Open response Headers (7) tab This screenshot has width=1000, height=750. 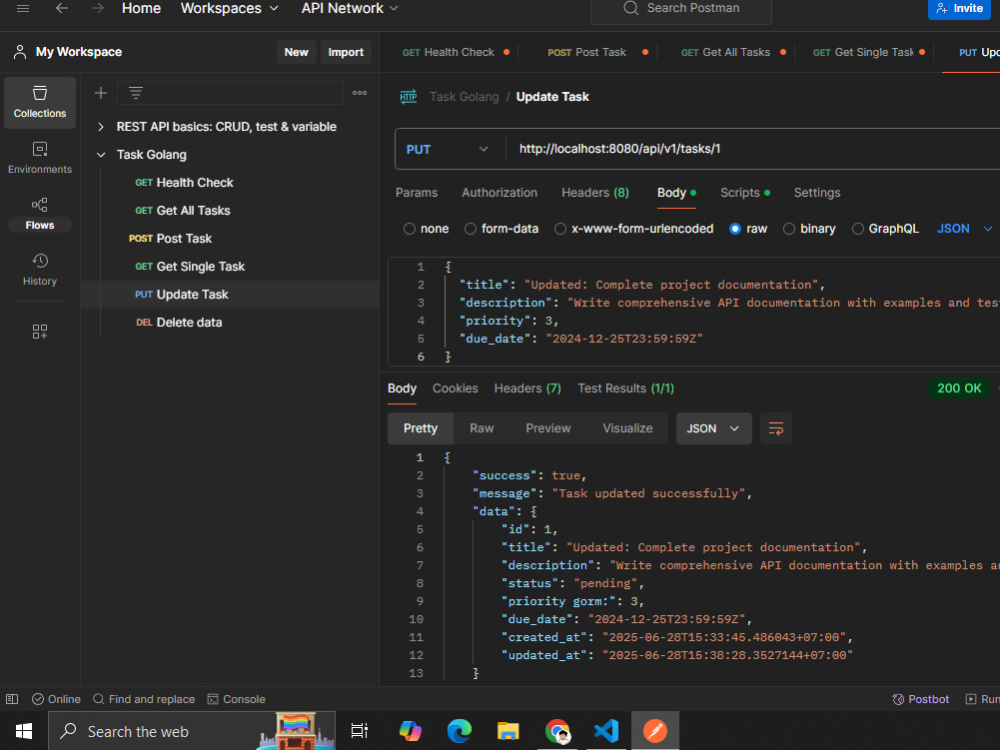pos(527,388)
